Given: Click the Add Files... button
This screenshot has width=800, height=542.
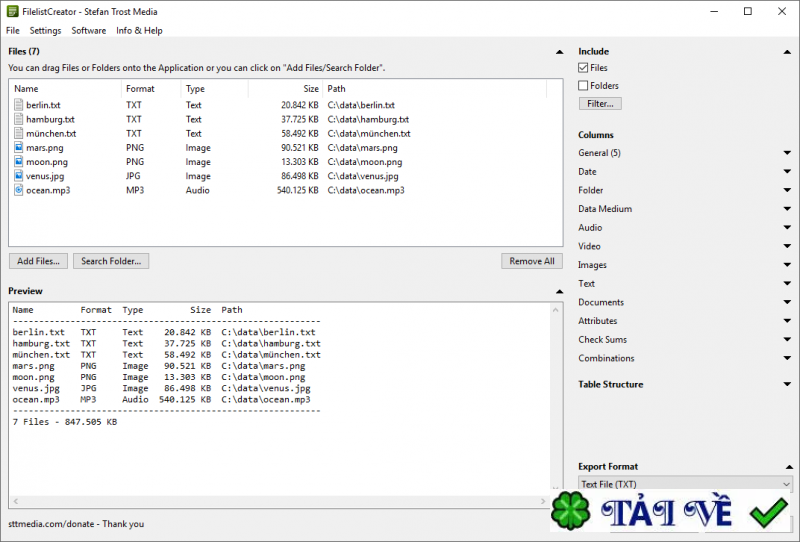Looking at the screenshot, I should [x=38, y=261].
